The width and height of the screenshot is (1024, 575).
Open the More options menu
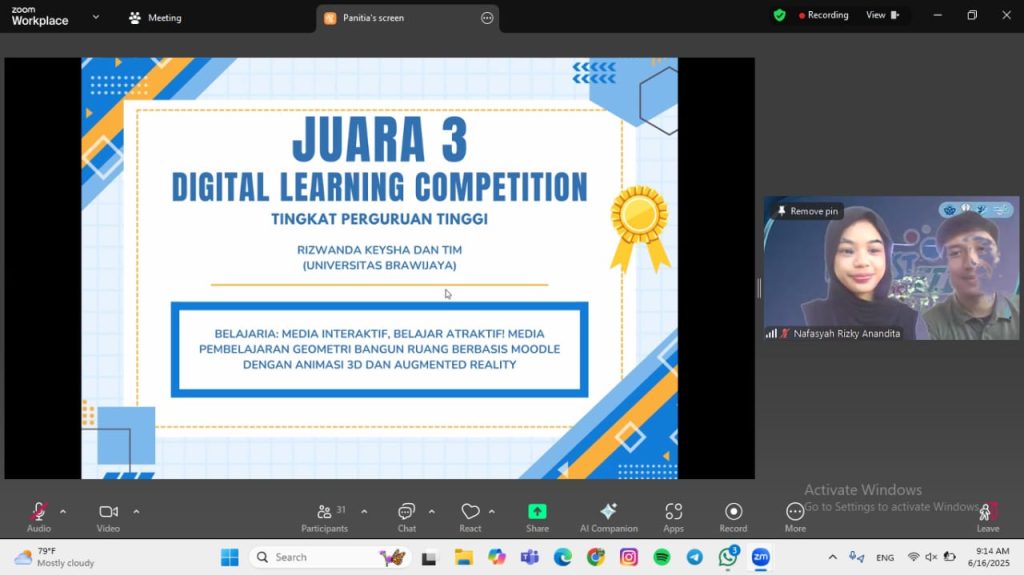795,513
